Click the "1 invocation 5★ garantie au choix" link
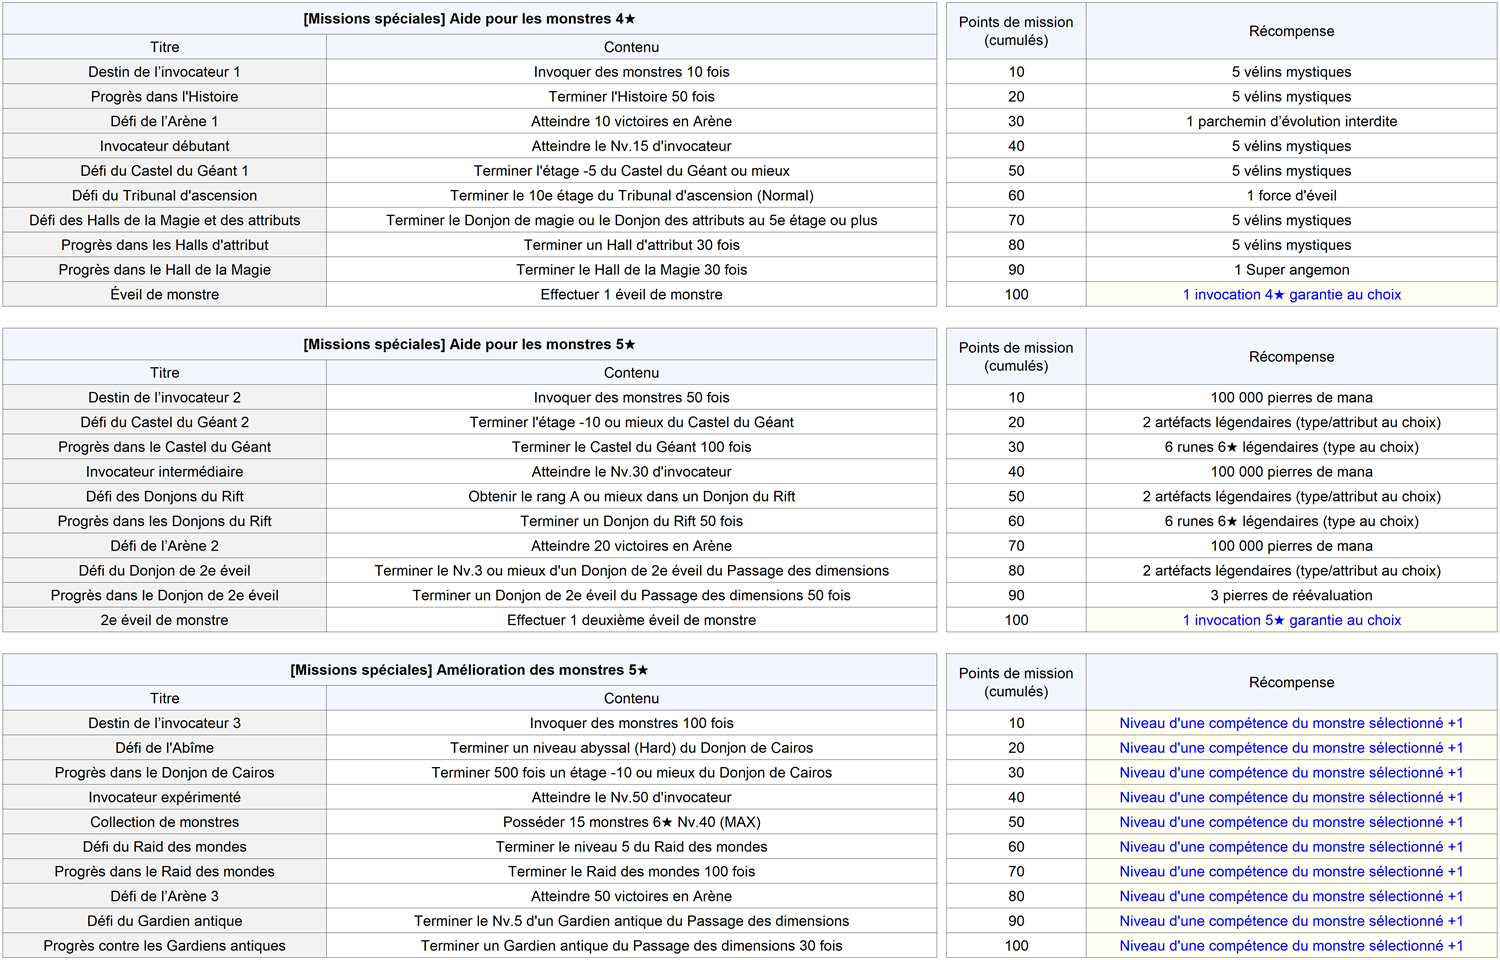 tap(1291, 621)
